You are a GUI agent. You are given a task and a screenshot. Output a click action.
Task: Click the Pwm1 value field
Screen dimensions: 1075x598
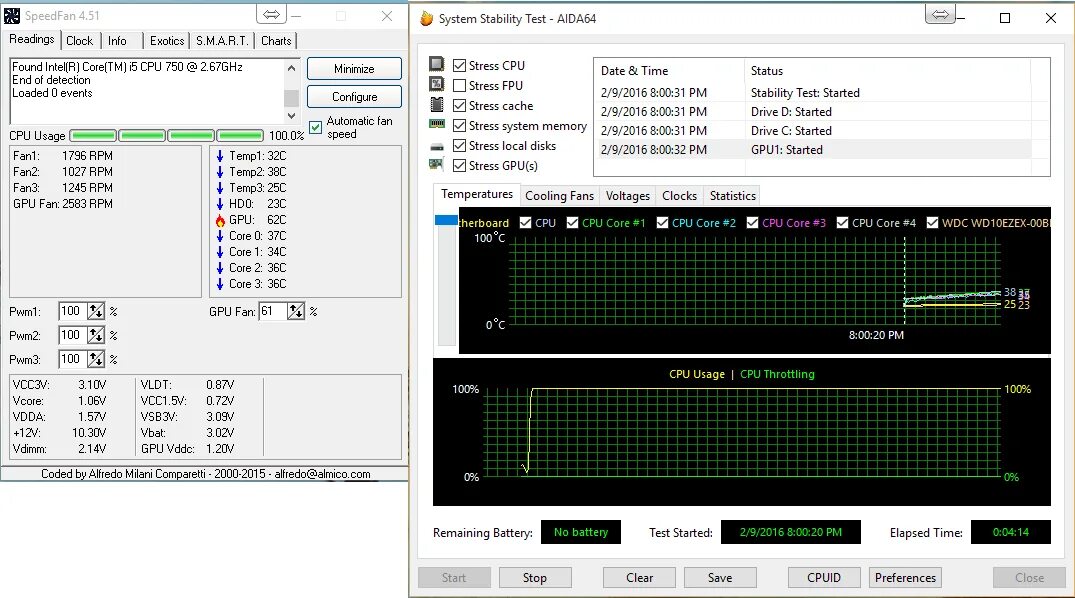click(x=73, y=311)
